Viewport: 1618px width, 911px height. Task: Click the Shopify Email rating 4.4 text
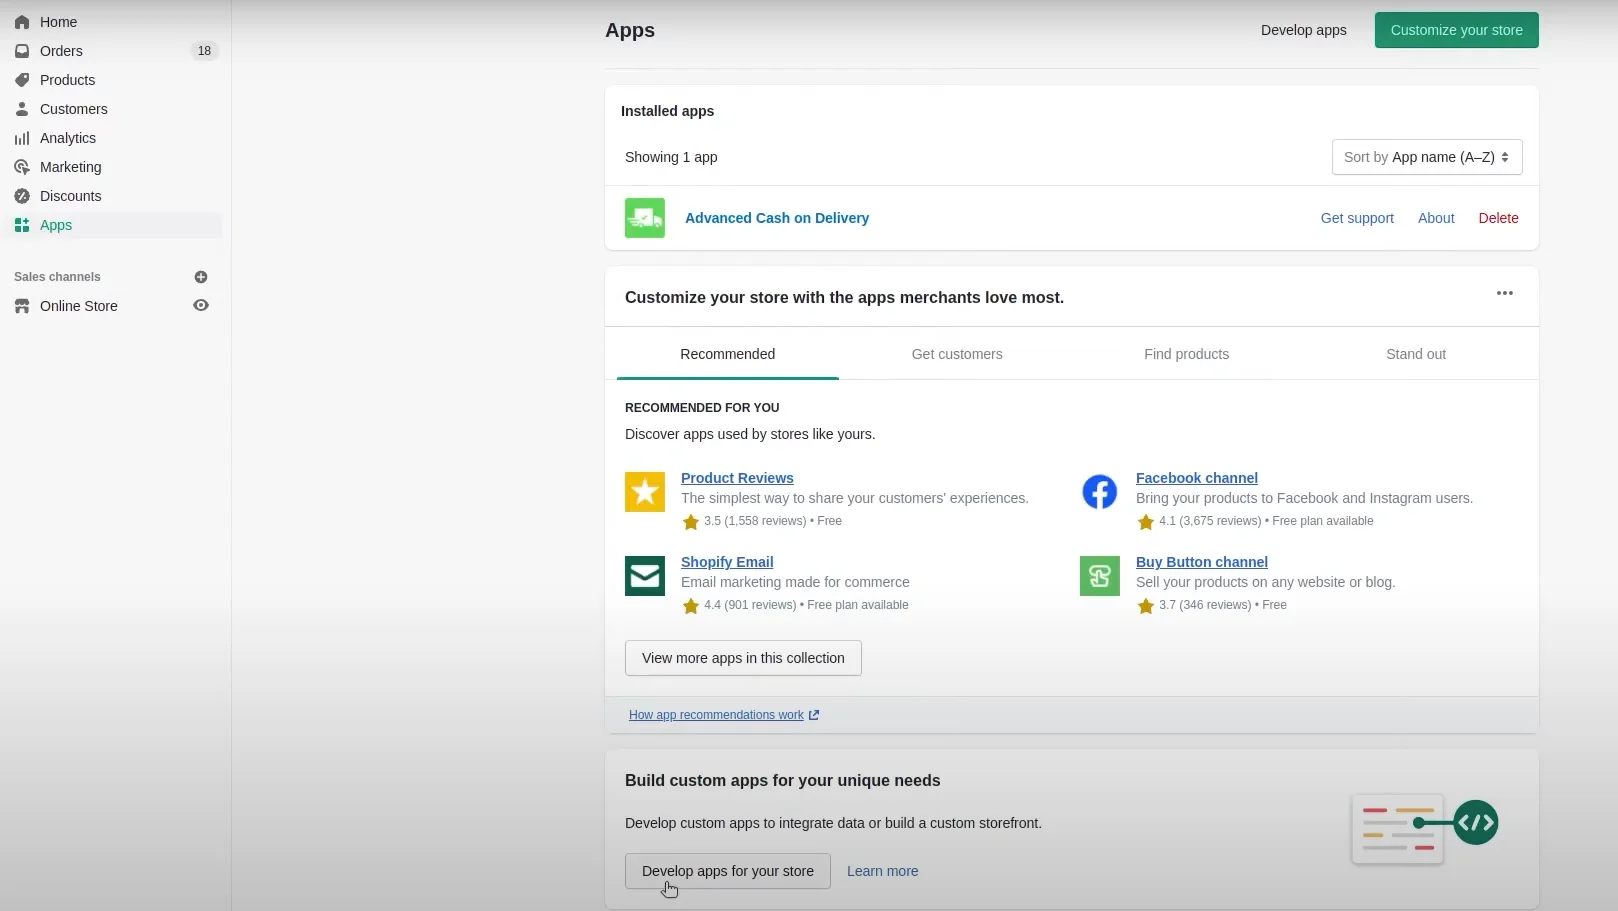(x=806, y=605)
